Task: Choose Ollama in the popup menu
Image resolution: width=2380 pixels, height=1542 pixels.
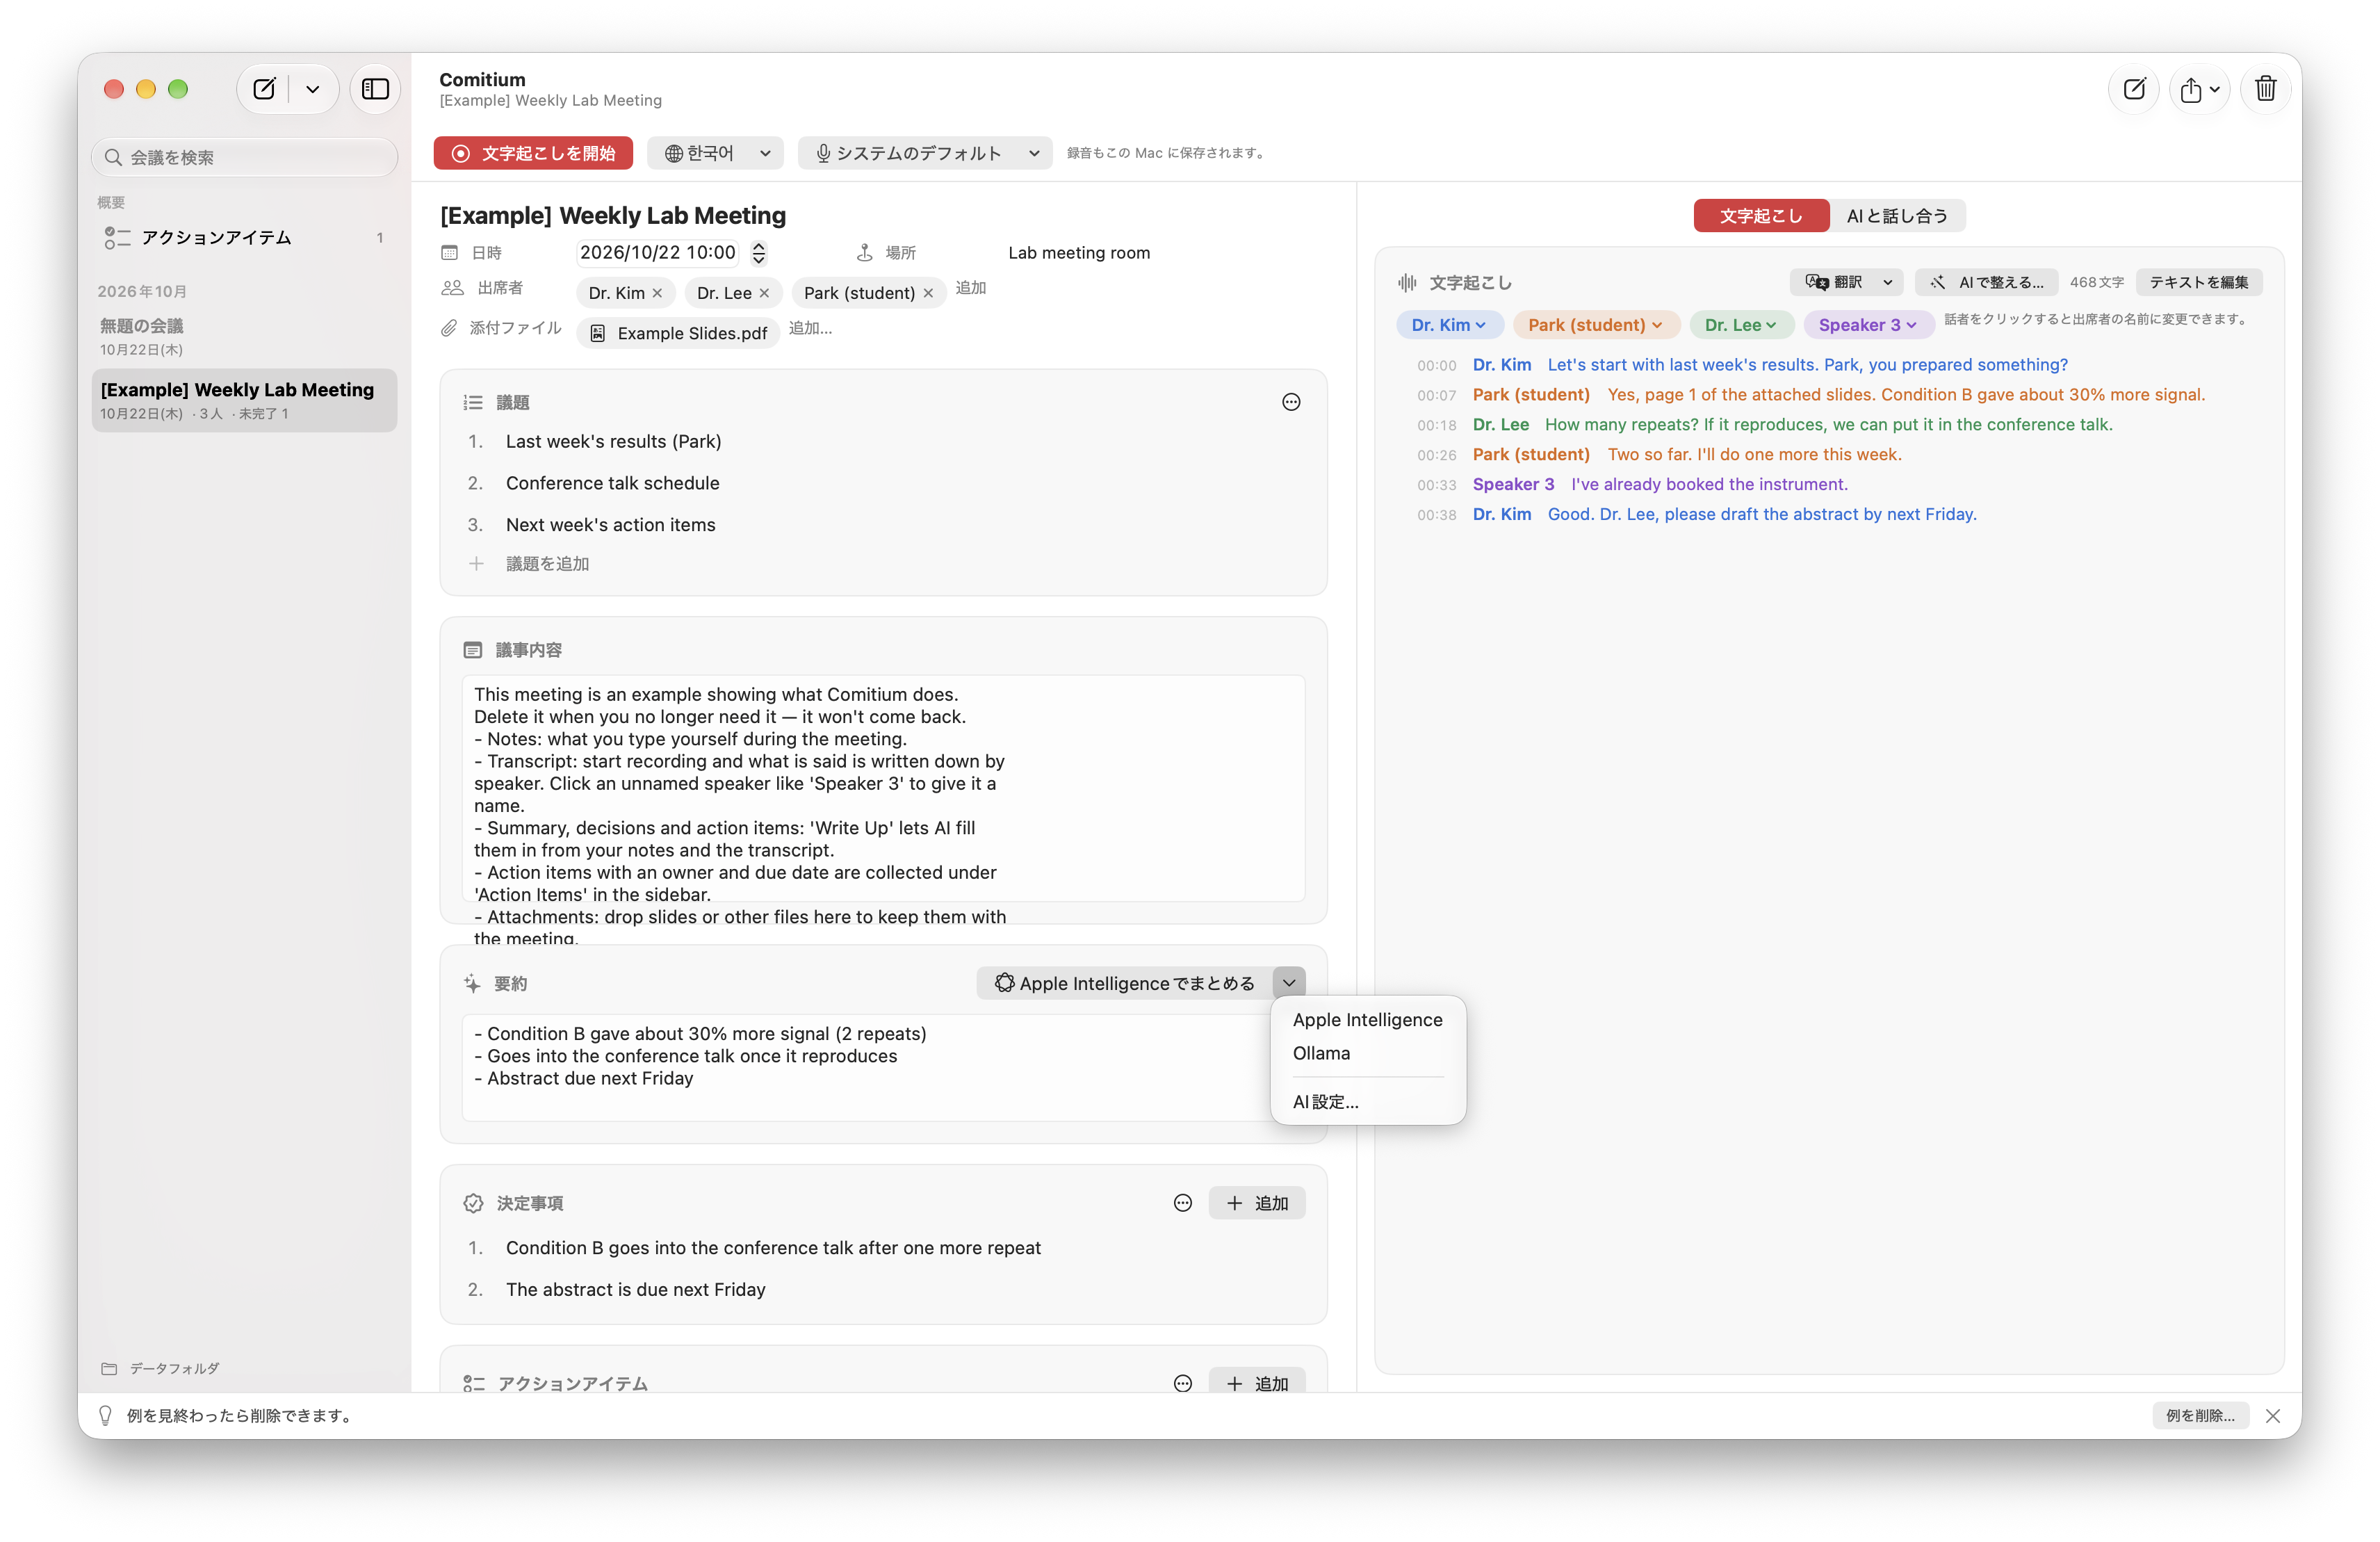Action: coord(1367,1053)
